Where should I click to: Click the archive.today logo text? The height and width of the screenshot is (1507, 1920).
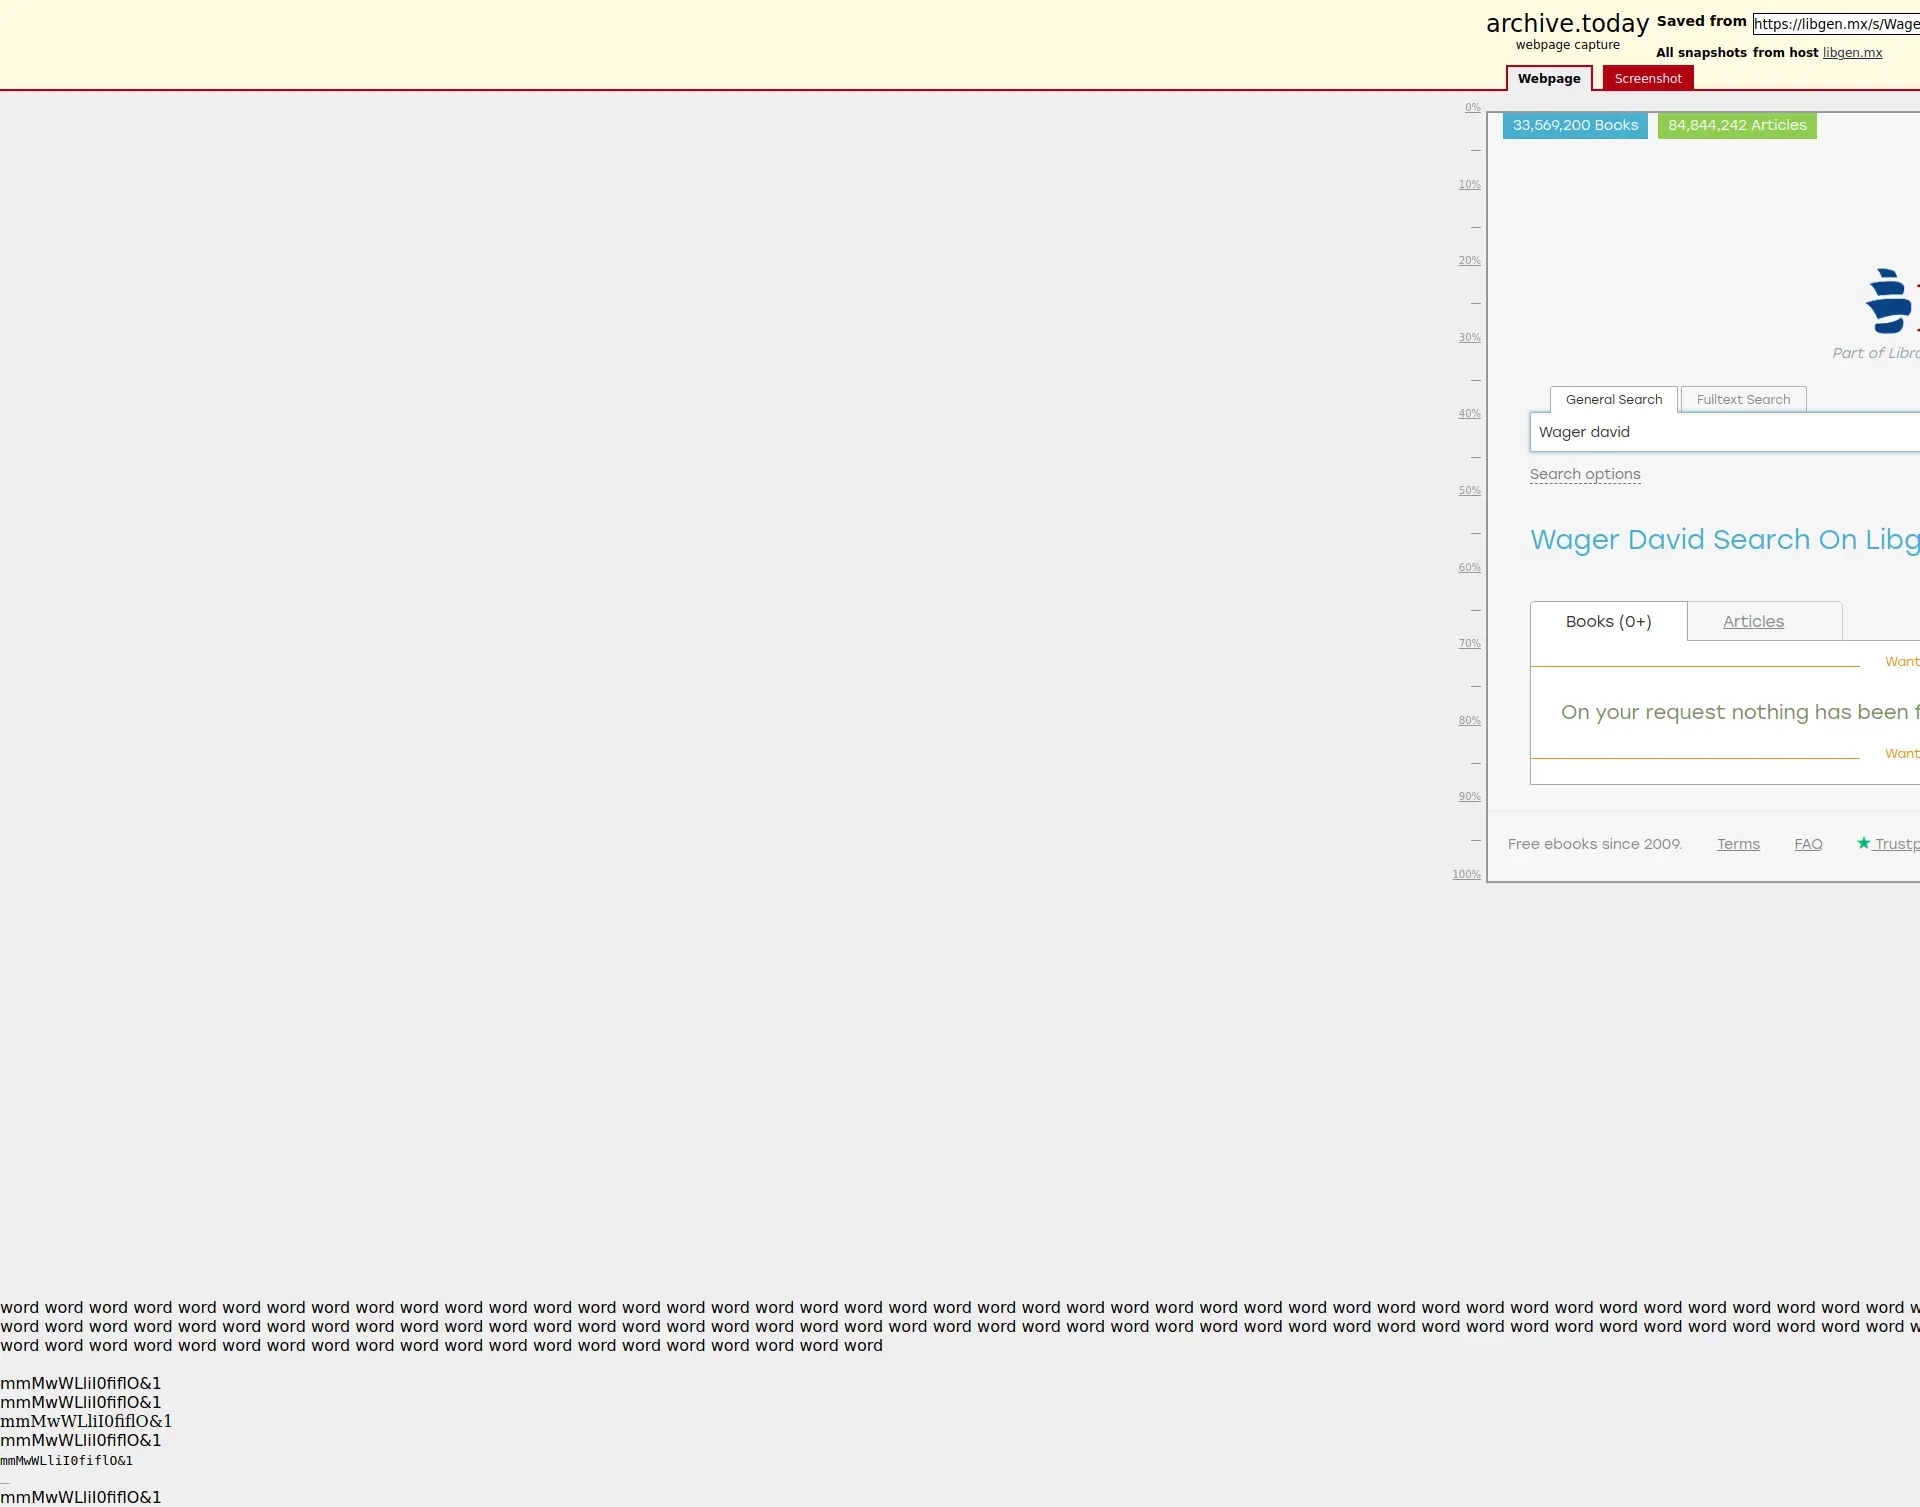click(1566, 24)
